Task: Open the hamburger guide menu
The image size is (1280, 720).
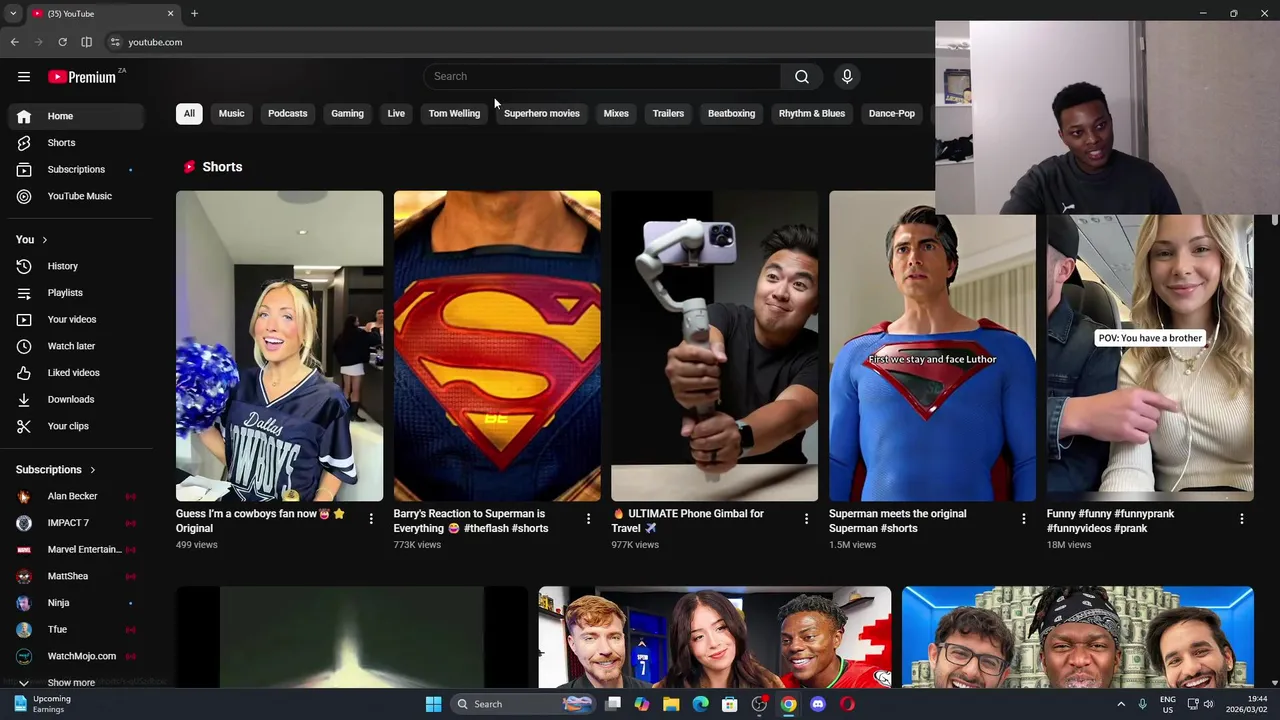Action: 24,77
